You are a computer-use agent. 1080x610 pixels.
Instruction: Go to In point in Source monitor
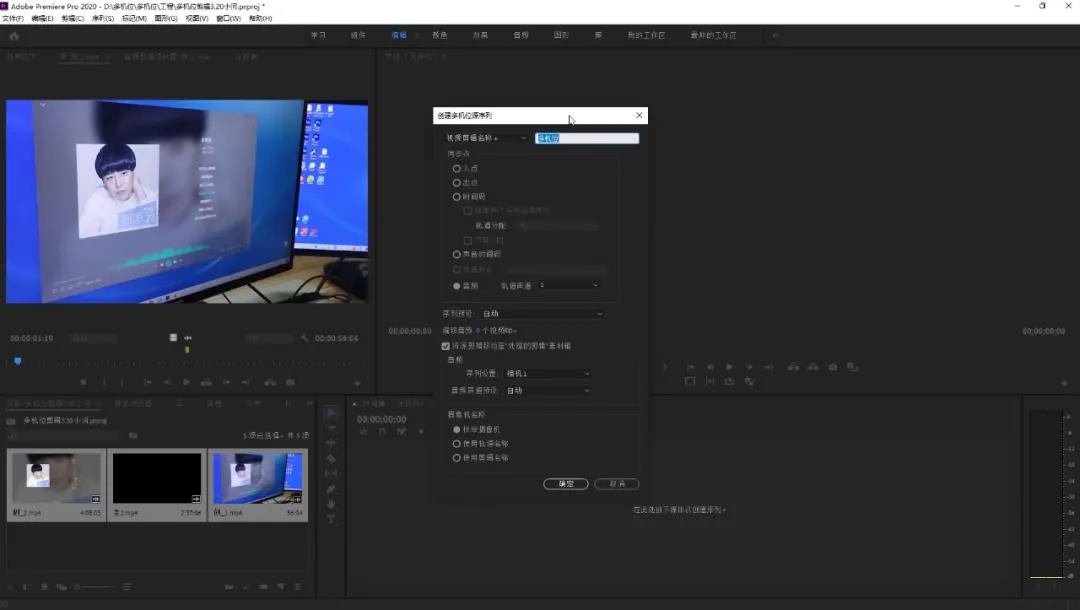coord(147,382)
